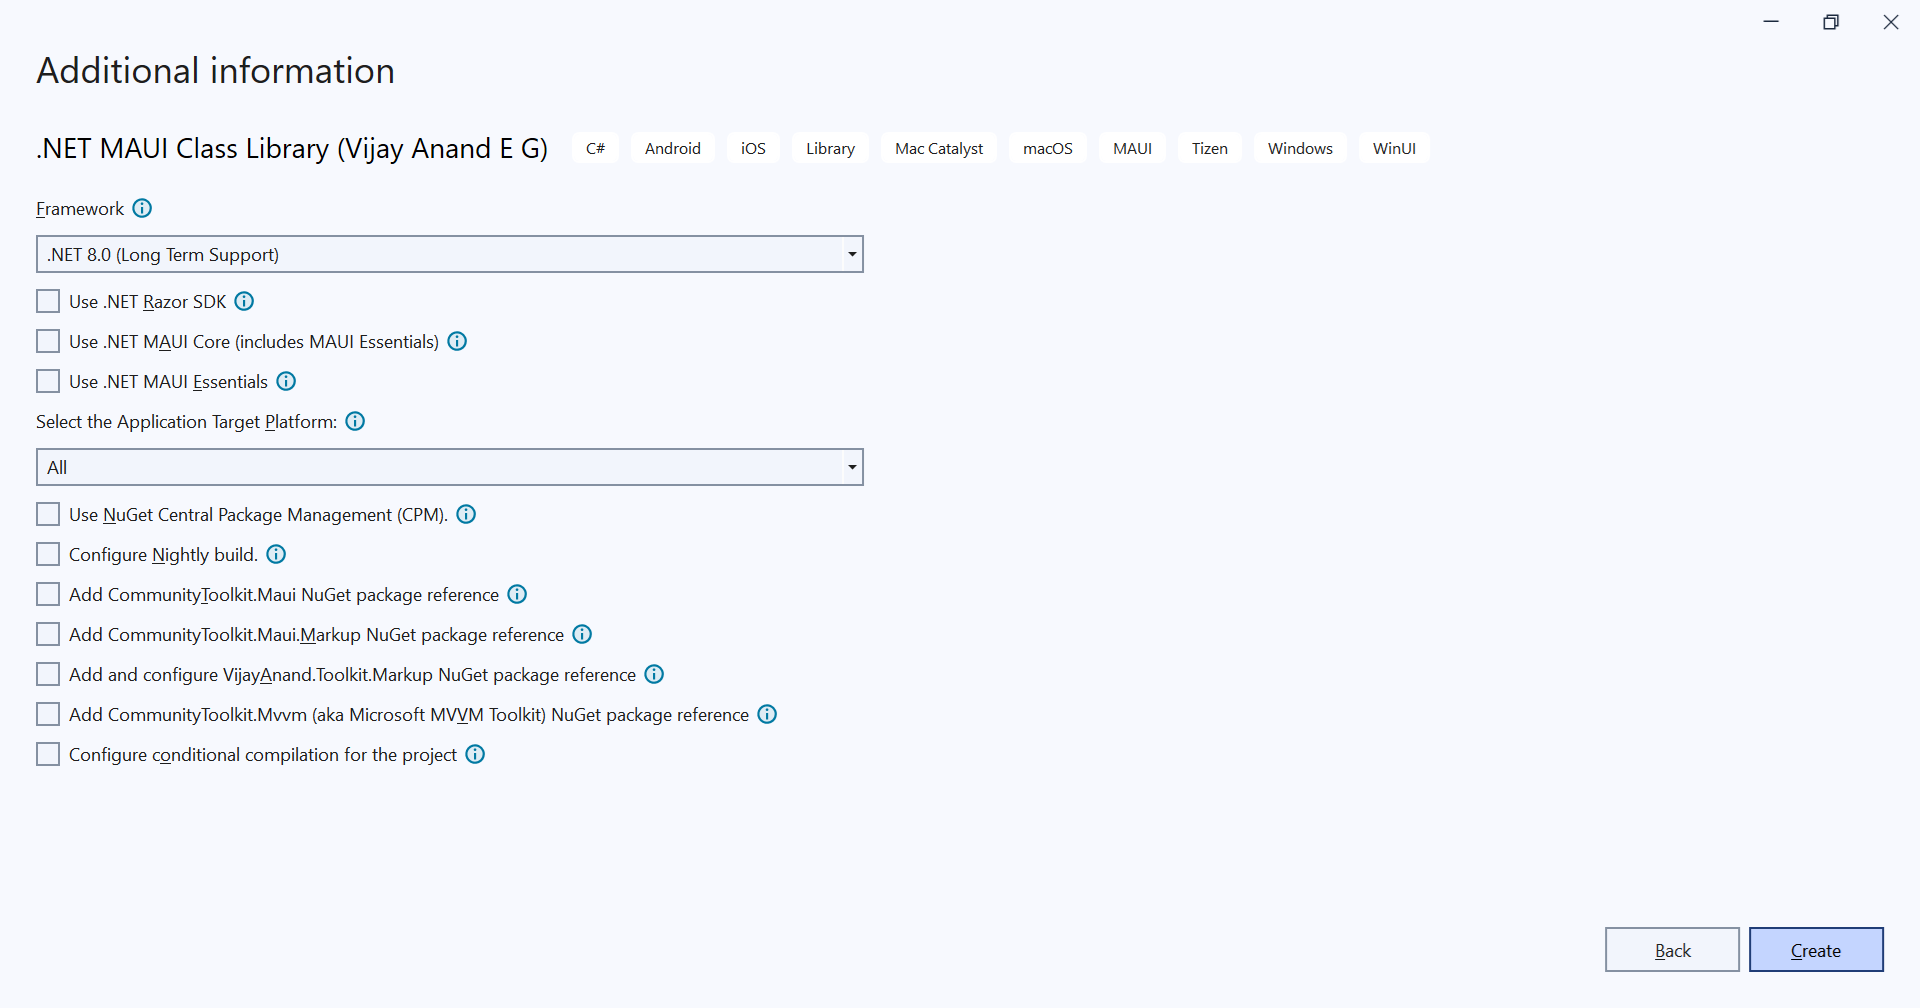Click the Mac Catalyst tag
The image size is (1920, 1008).
point(939,148)
